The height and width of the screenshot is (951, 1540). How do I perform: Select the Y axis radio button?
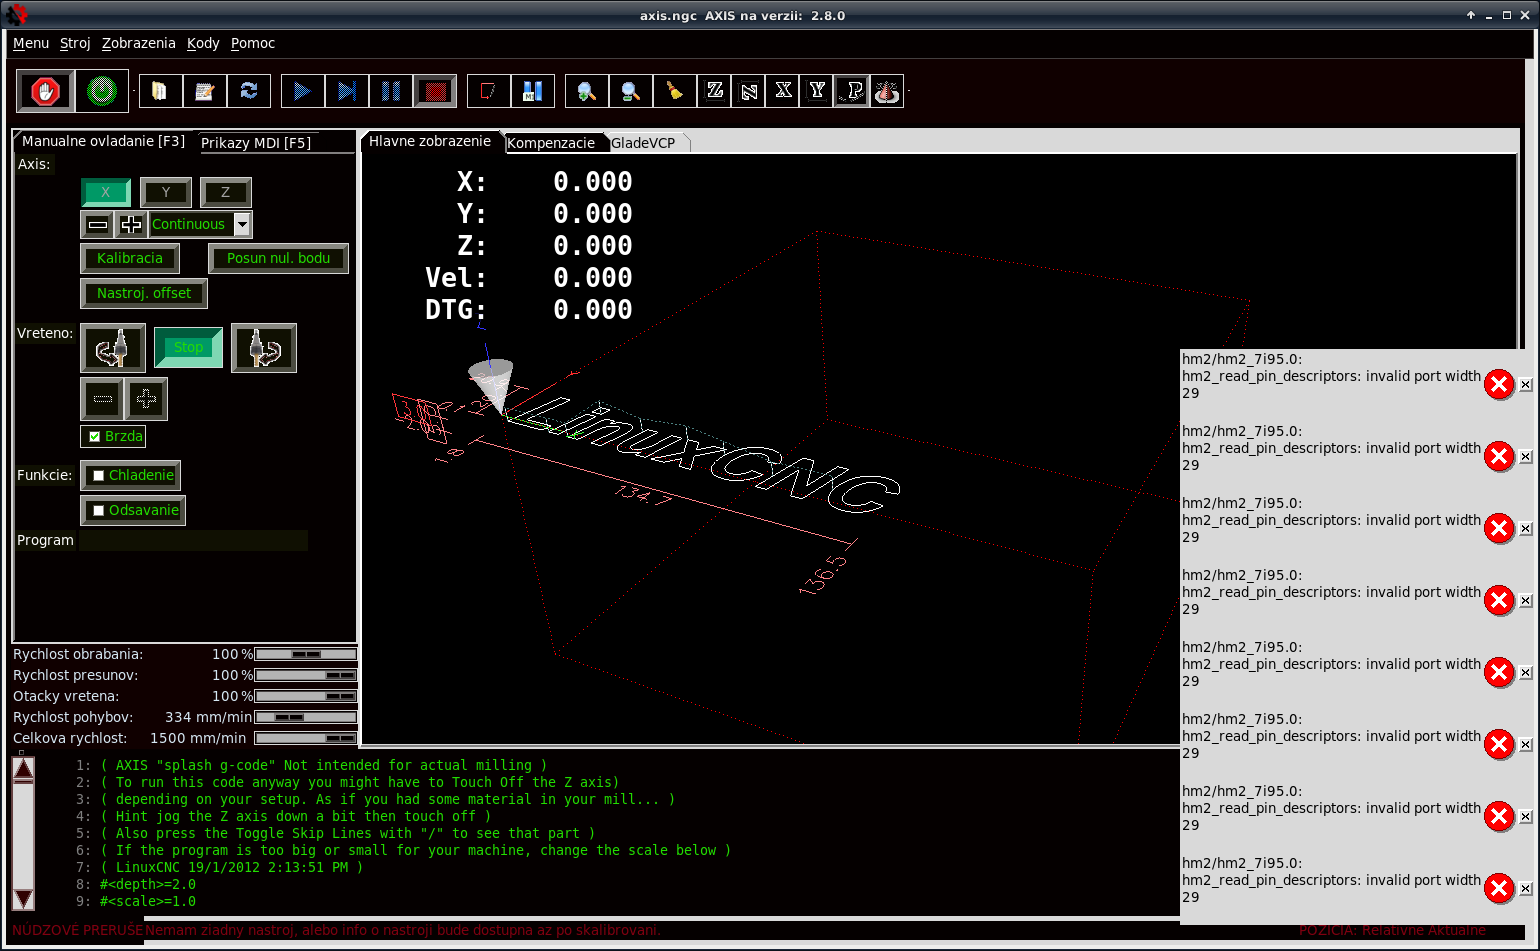click(x=166, y=192)
